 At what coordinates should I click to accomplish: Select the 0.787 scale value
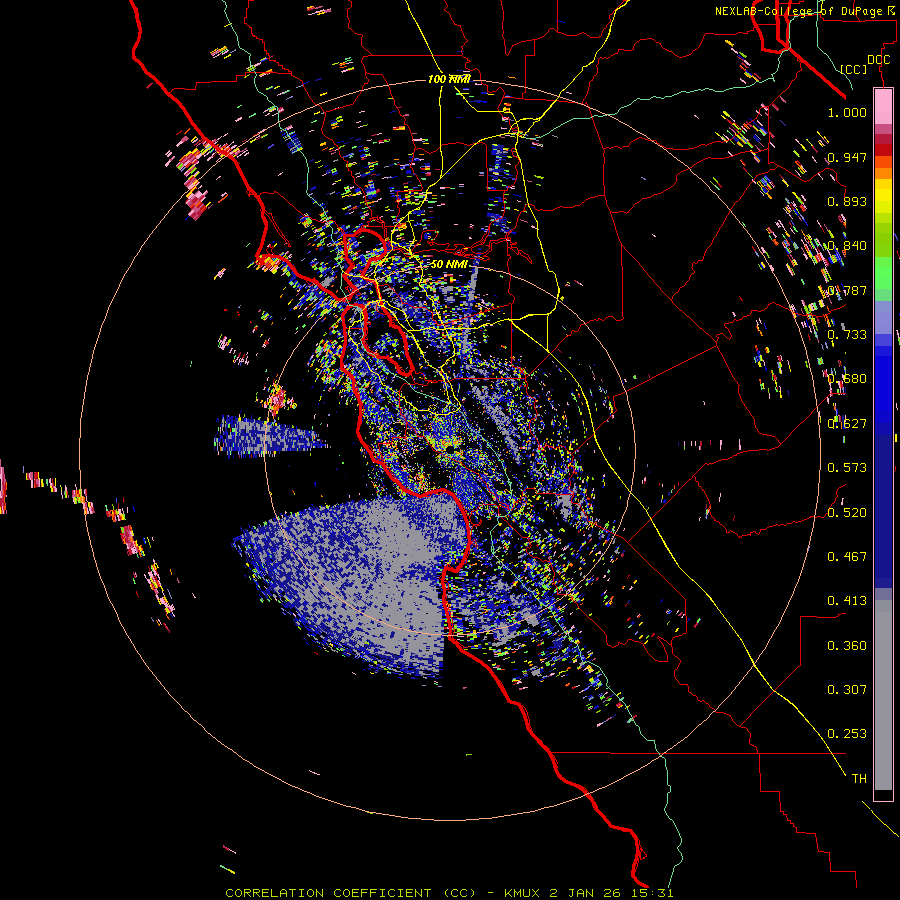tap(847, 290)
